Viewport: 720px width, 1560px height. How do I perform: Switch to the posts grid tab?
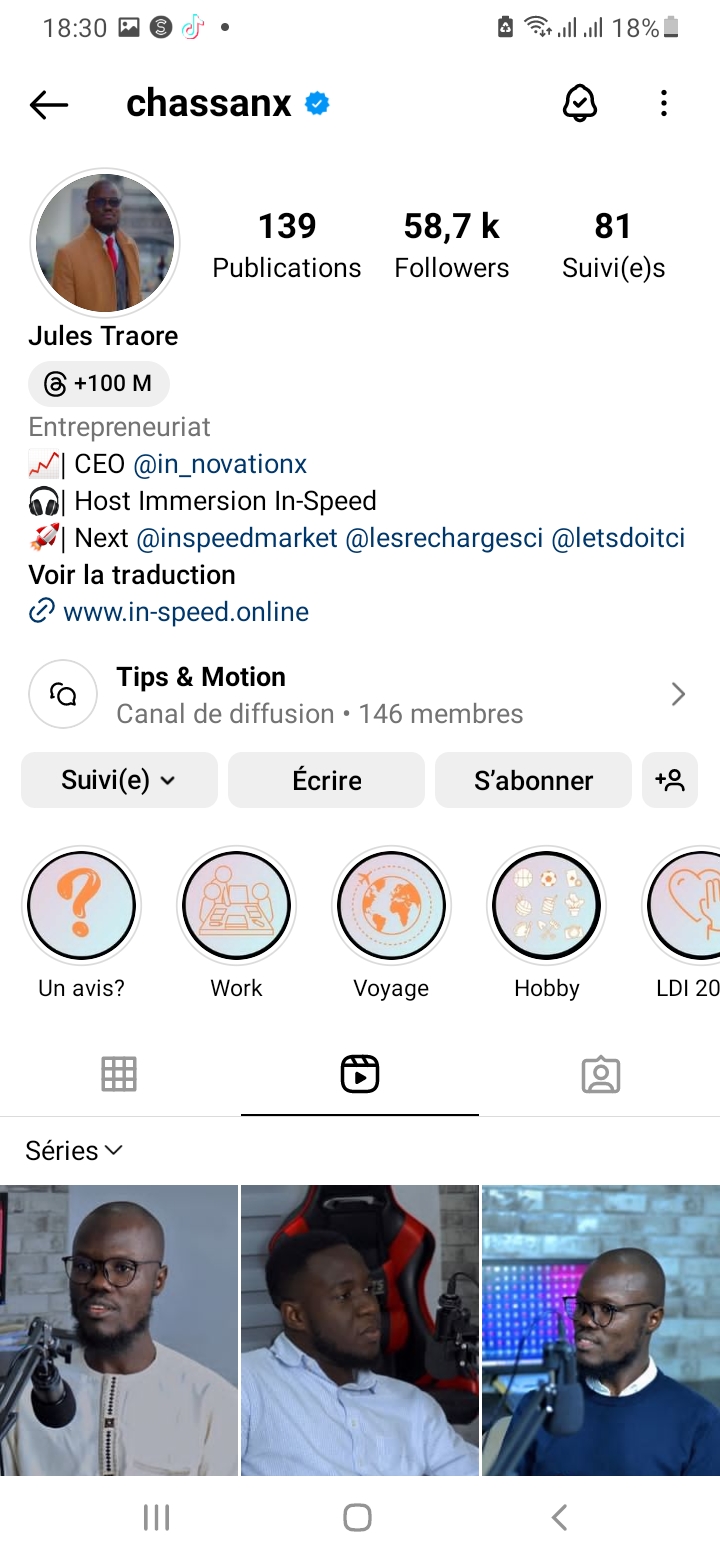[x=119, y=1074]
